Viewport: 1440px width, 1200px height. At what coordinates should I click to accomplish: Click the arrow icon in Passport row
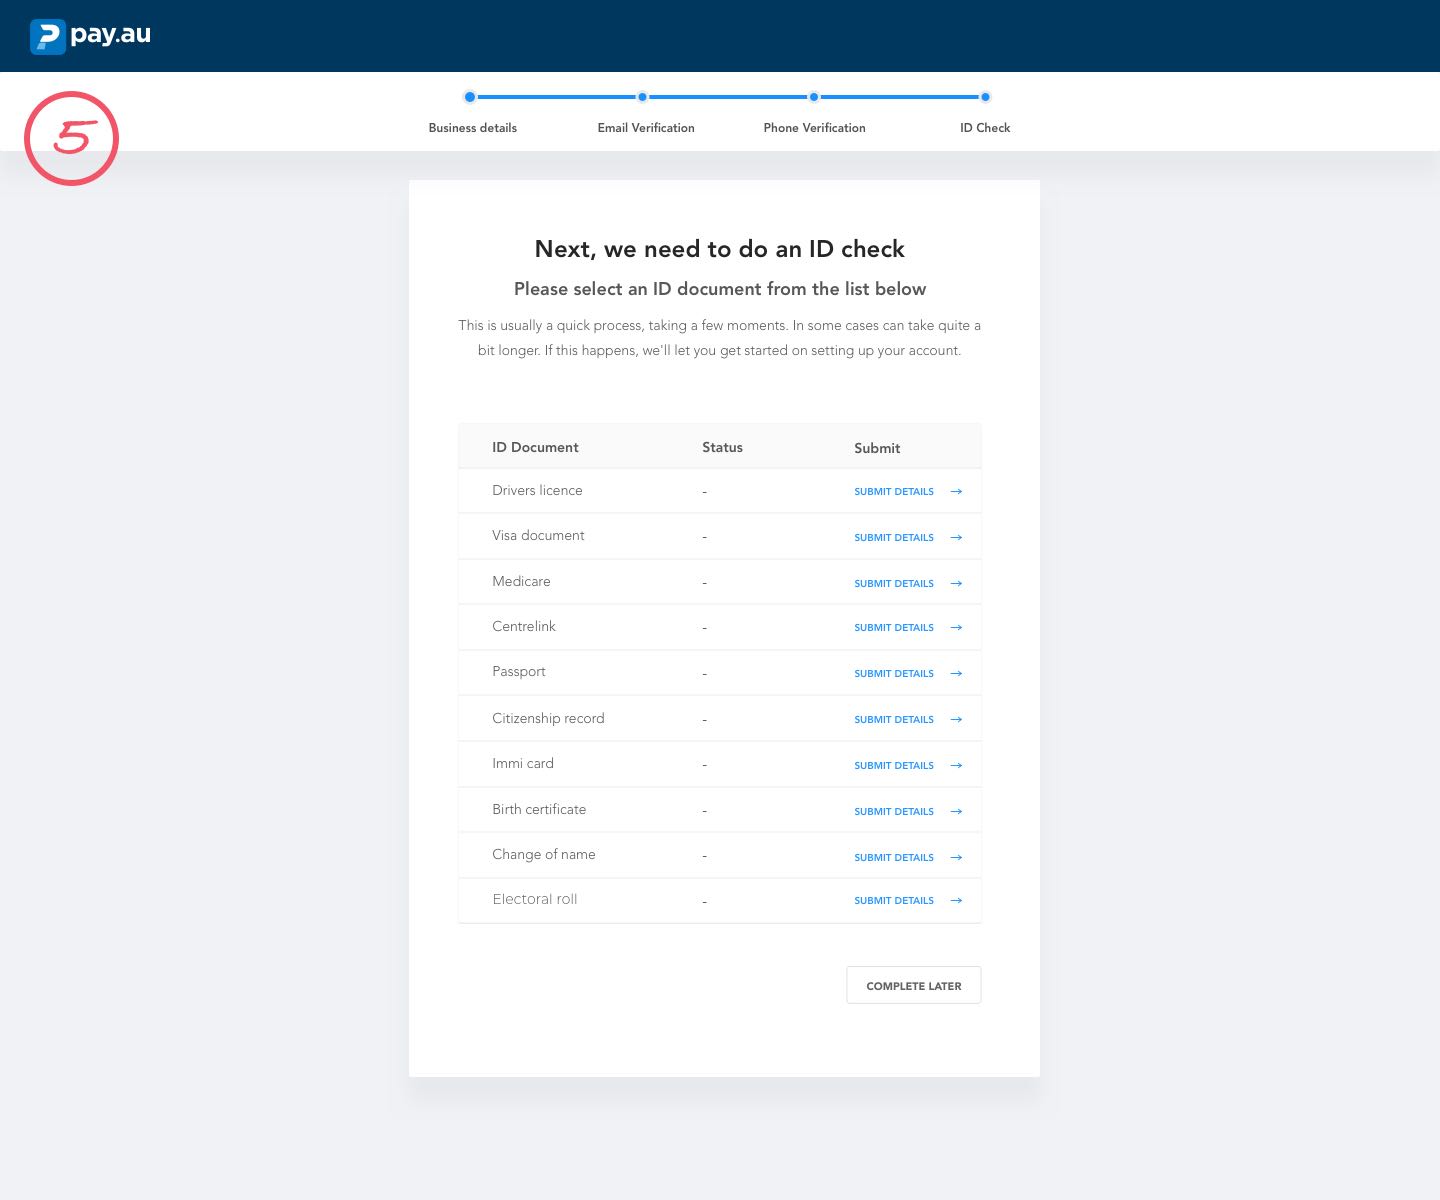point(956,674)
